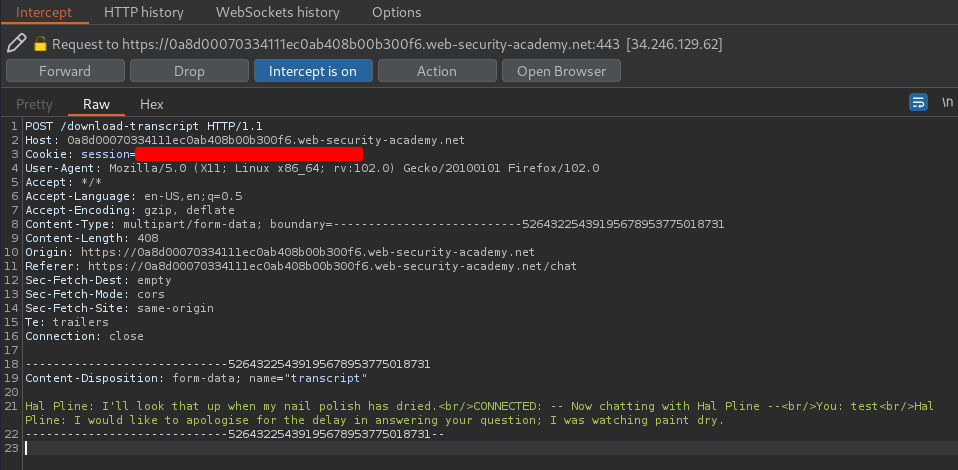The image size is (958, 470).
Task: Toggle the \n non-printable characters button
Action: (946, 103)
